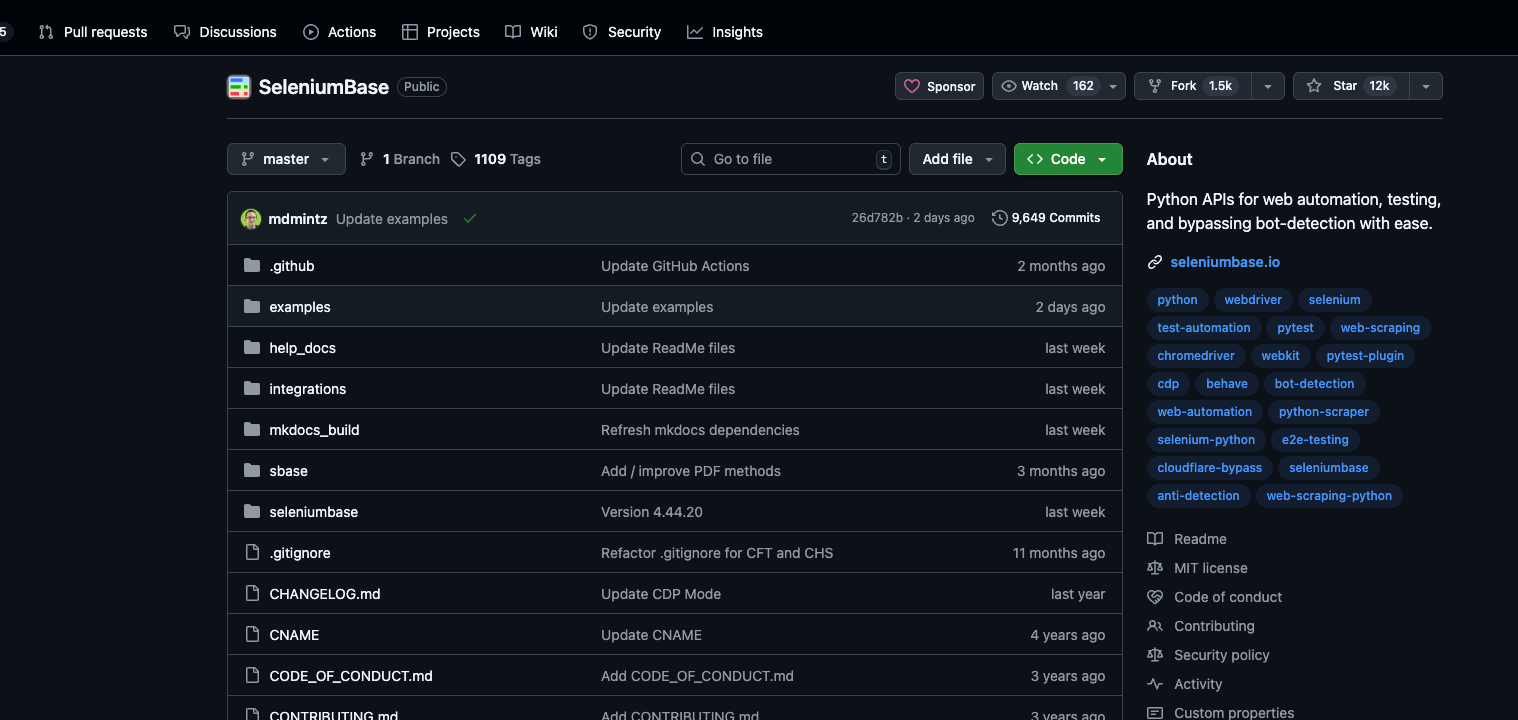
Task: Star the SeleniumBase repository
Action: (x=1350, y=85)
